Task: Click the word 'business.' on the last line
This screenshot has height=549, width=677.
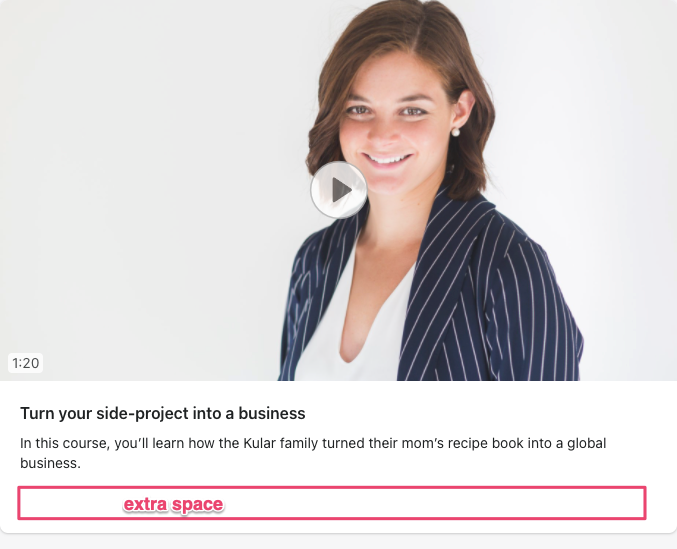Action: [x=50, y=463]
